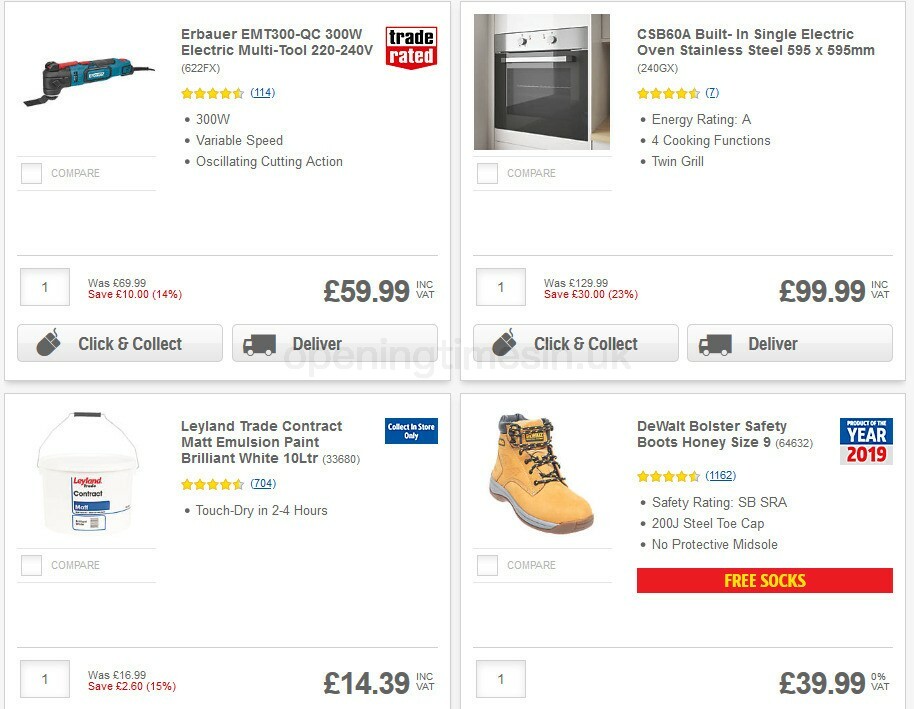The image size is (914, 709).
Task: Click the truck icon on the oven's Deliver button
Action: tap(714, 343)
